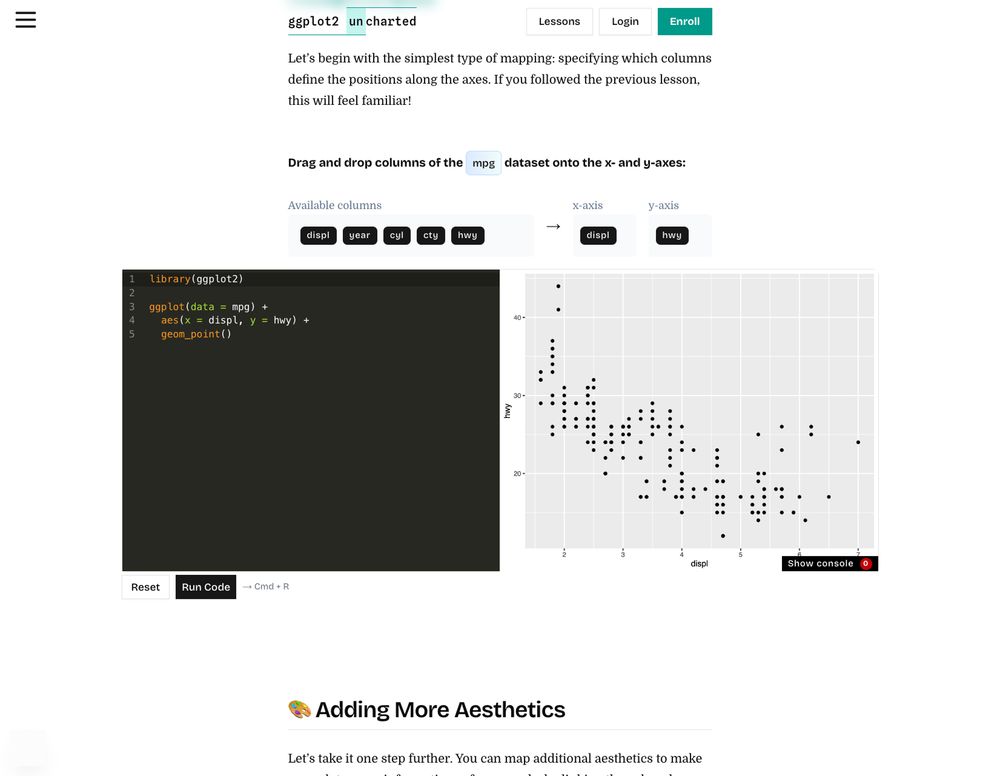Select the cty column chip
The image size is (1000, 776).
click(x=430, y=235)
